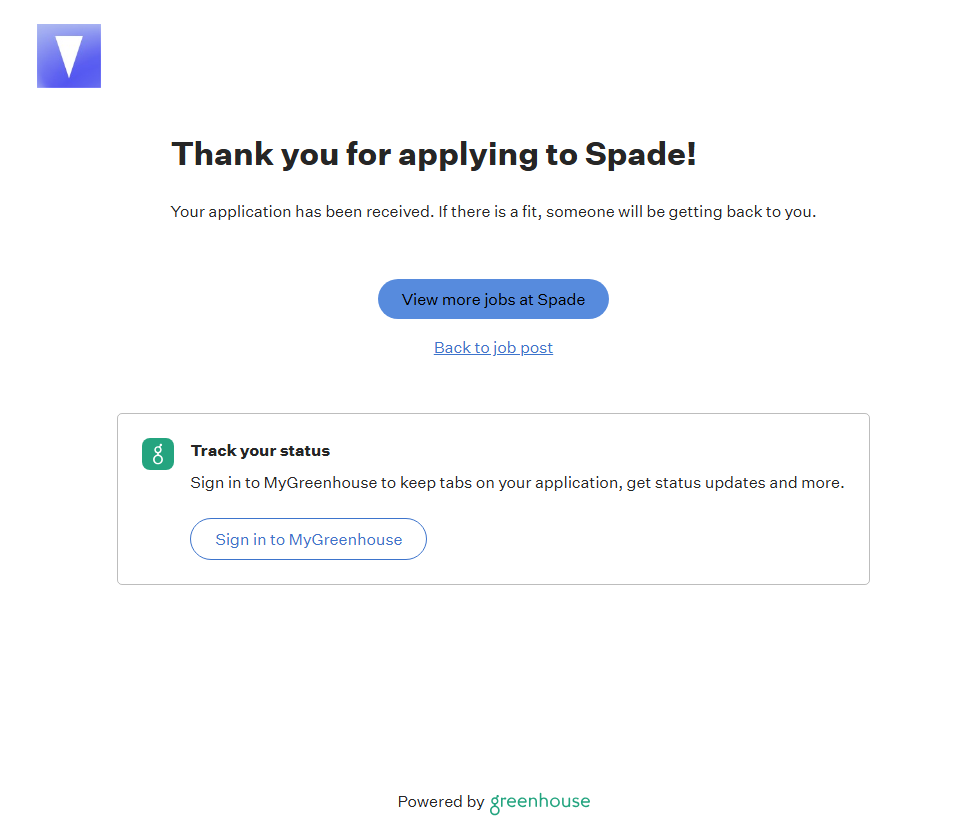The width and height of the screenshot is (972, 837).
Task: Select the Track your status title
Action: pyautogui.click(x=260, y=451)
